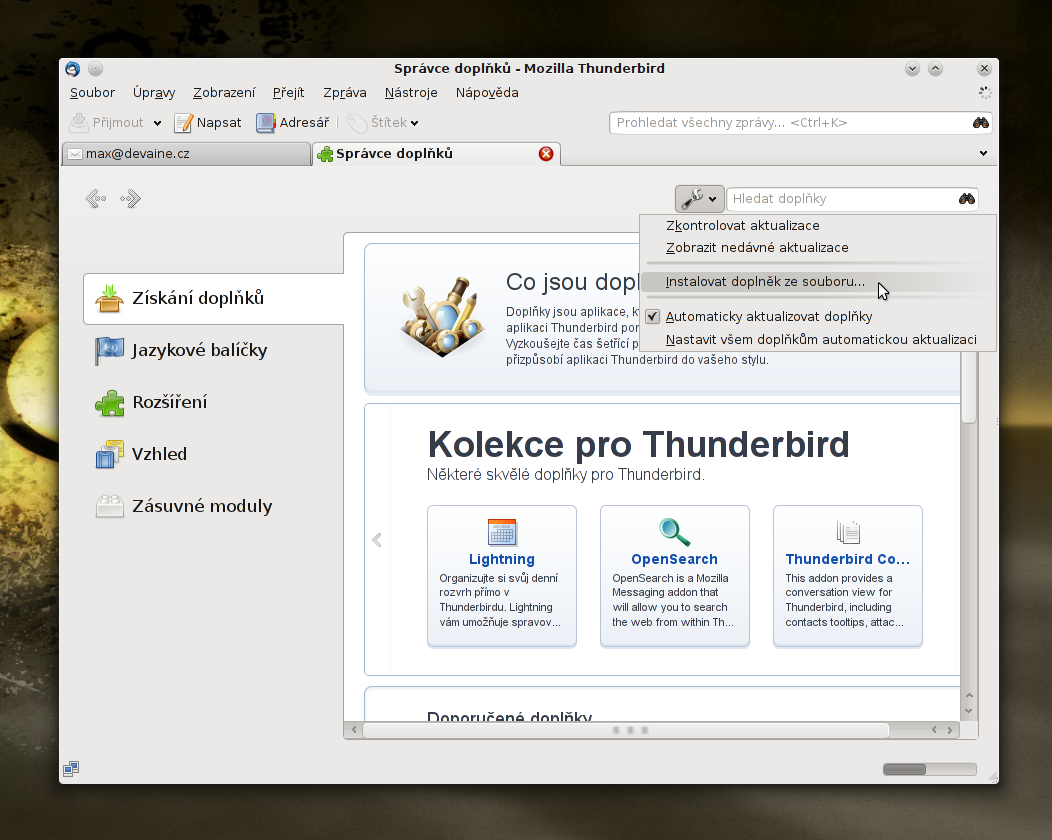This screenshot has width=1052, height=840.
Task: Click binoculars icon in global message search
Action: pyautogui.click(x=981, y=123)
